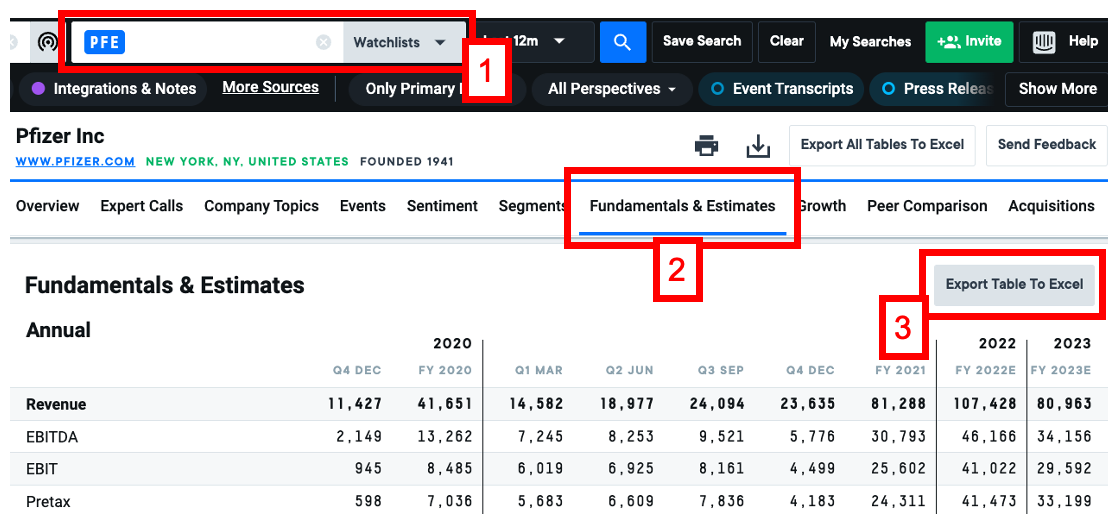1118x531 pixels.
Task: Go to the Peer Comparison tab
Action: [927, 207]
